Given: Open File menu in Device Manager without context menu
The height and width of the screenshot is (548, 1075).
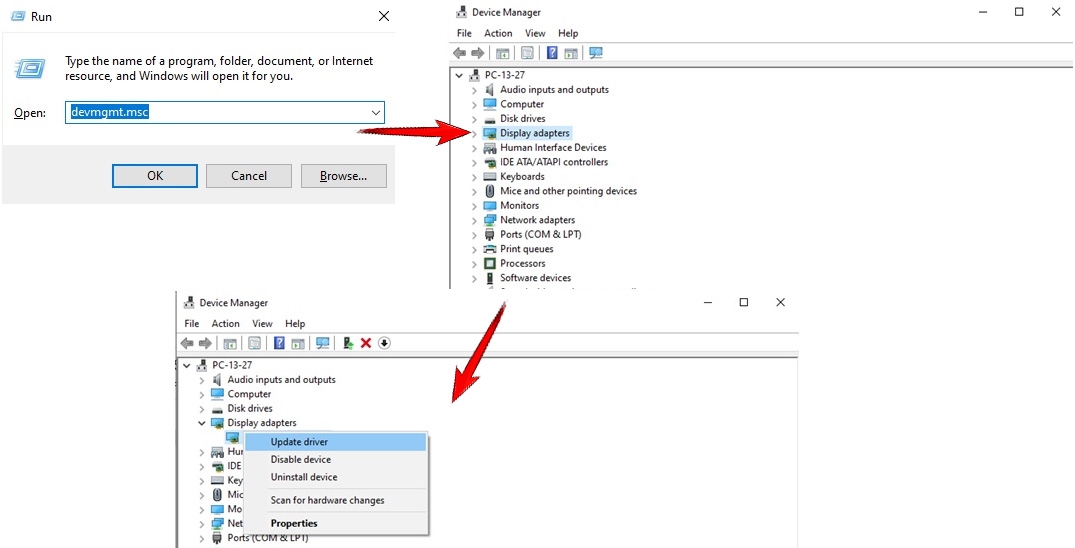Looking at the screenshot, I should click(464, 33).
